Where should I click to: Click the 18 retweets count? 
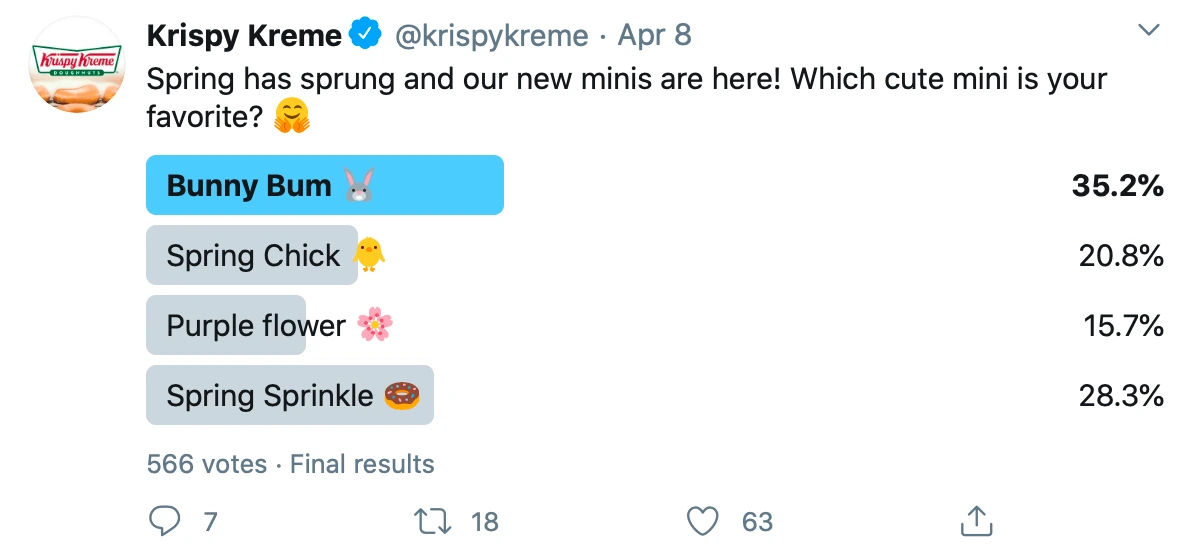point(484,521)
